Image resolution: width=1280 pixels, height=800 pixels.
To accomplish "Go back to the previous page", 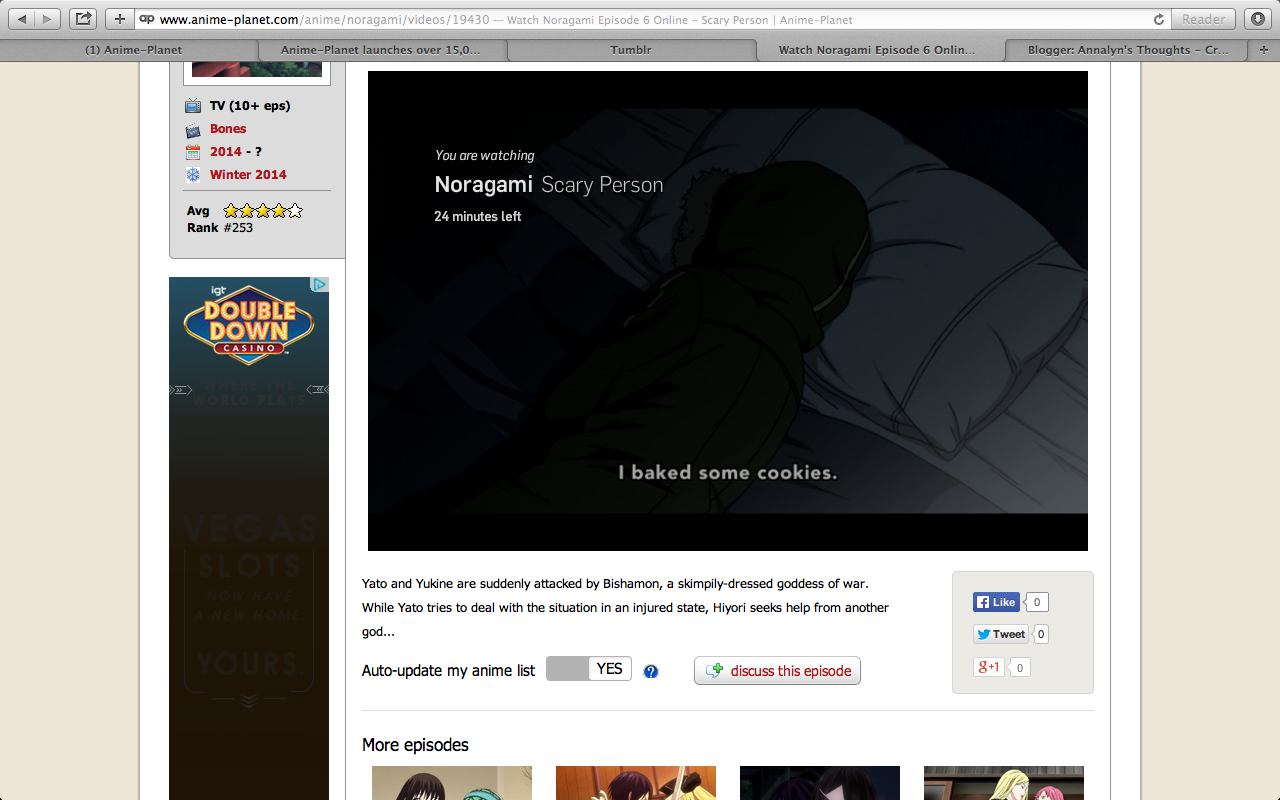I will [x=22, y=19].
